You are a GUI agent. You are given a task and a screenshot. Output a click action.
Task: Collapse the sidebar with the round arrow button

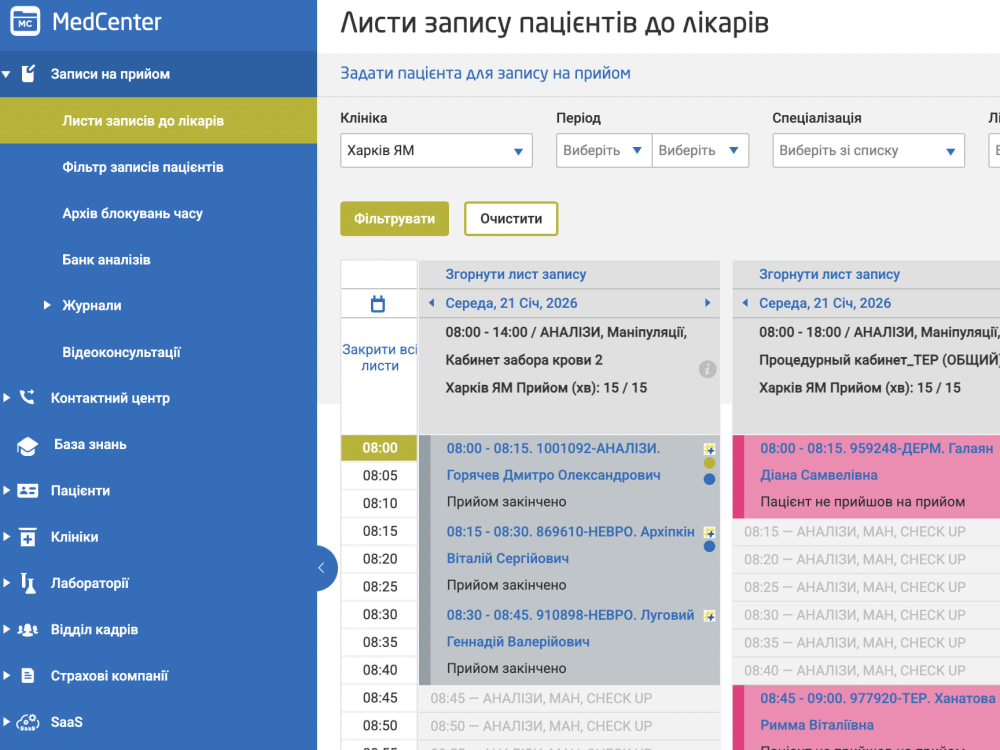324,568
